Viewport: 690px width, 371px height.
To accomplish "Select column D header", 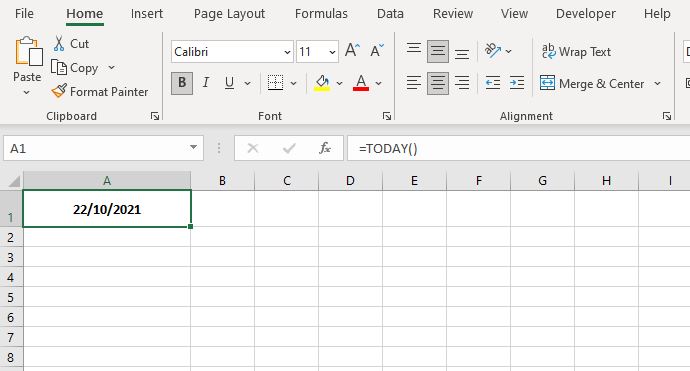I will [350, 181].
